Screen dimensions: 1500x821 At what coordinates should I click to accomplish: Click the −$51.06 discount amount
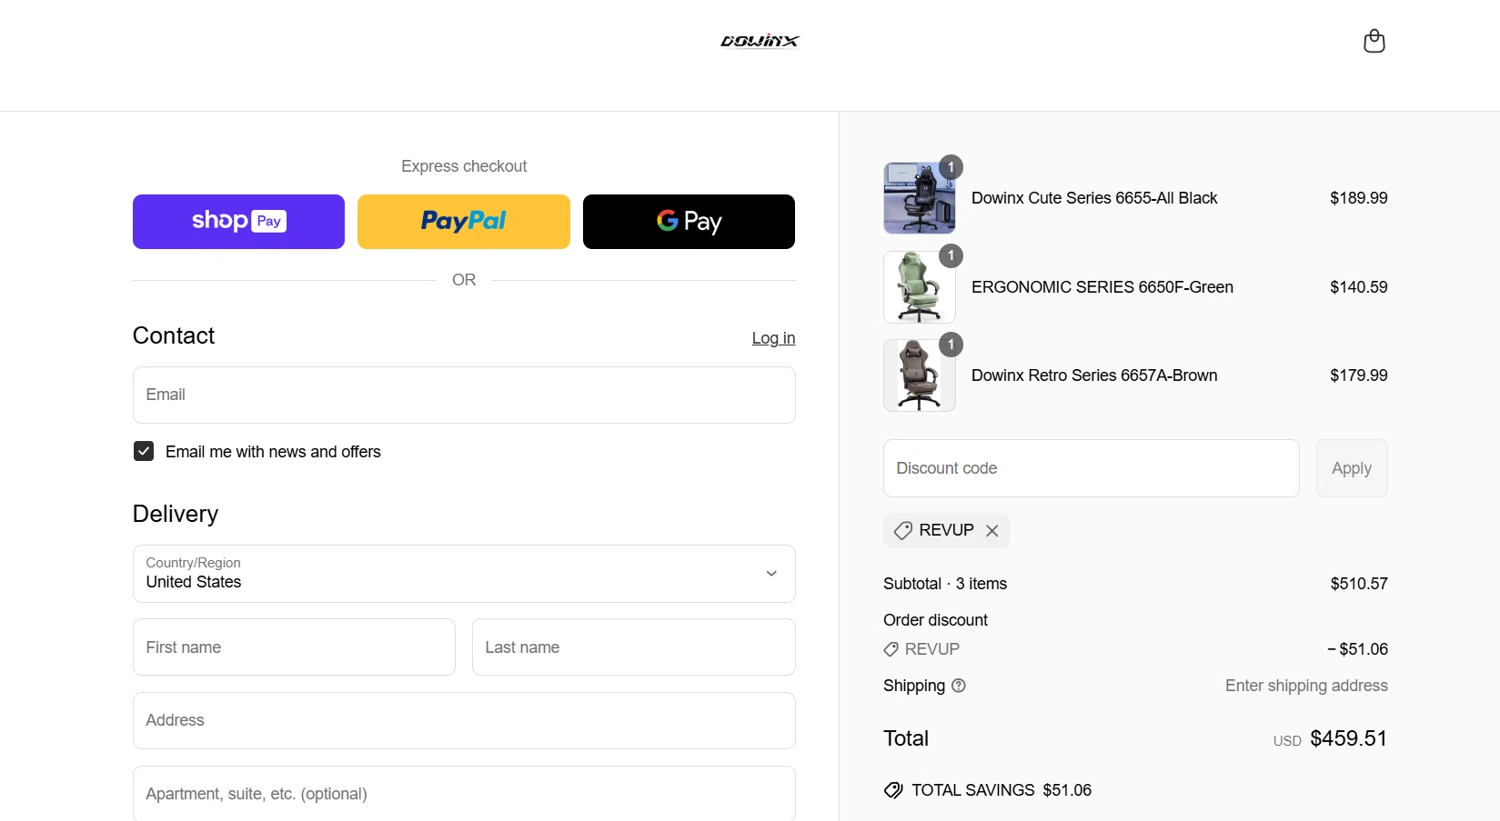pyautogui.click(x=1357, y=650)
